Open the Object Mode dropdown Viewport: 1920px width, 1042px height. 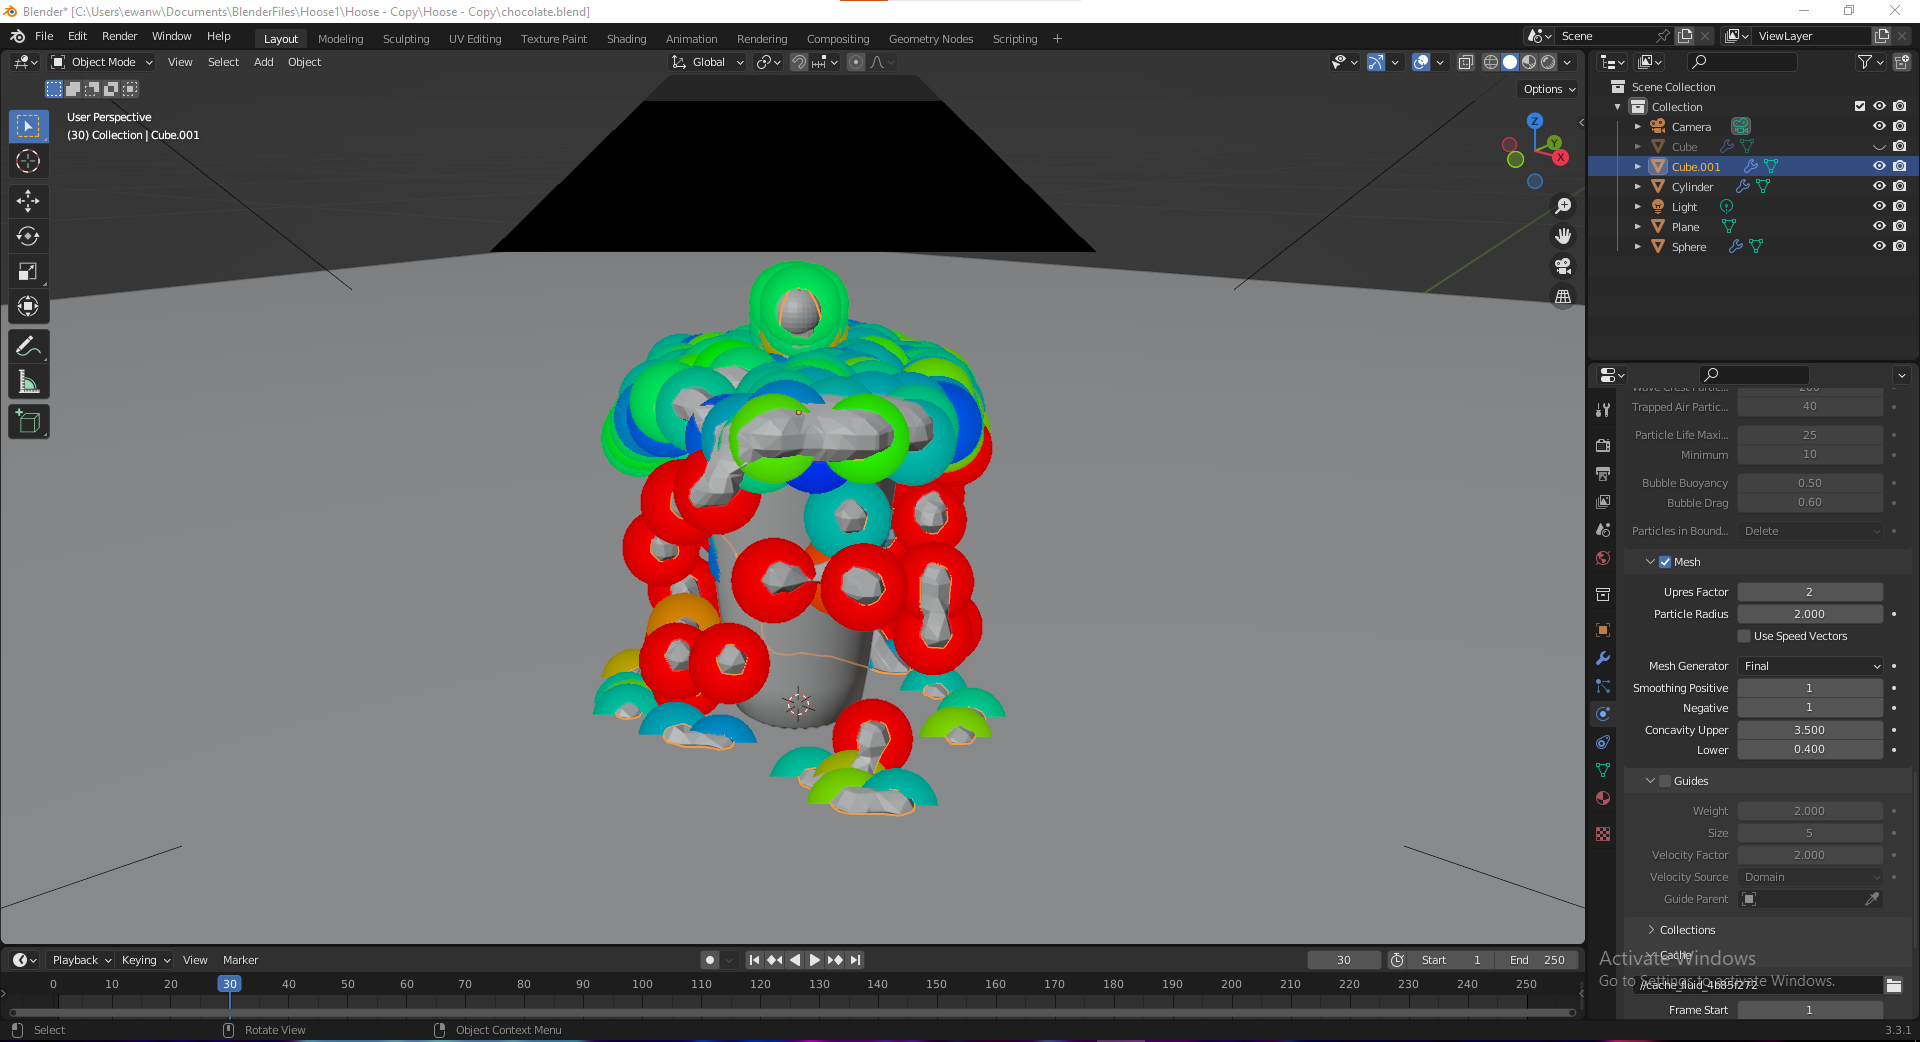point(102,62)
